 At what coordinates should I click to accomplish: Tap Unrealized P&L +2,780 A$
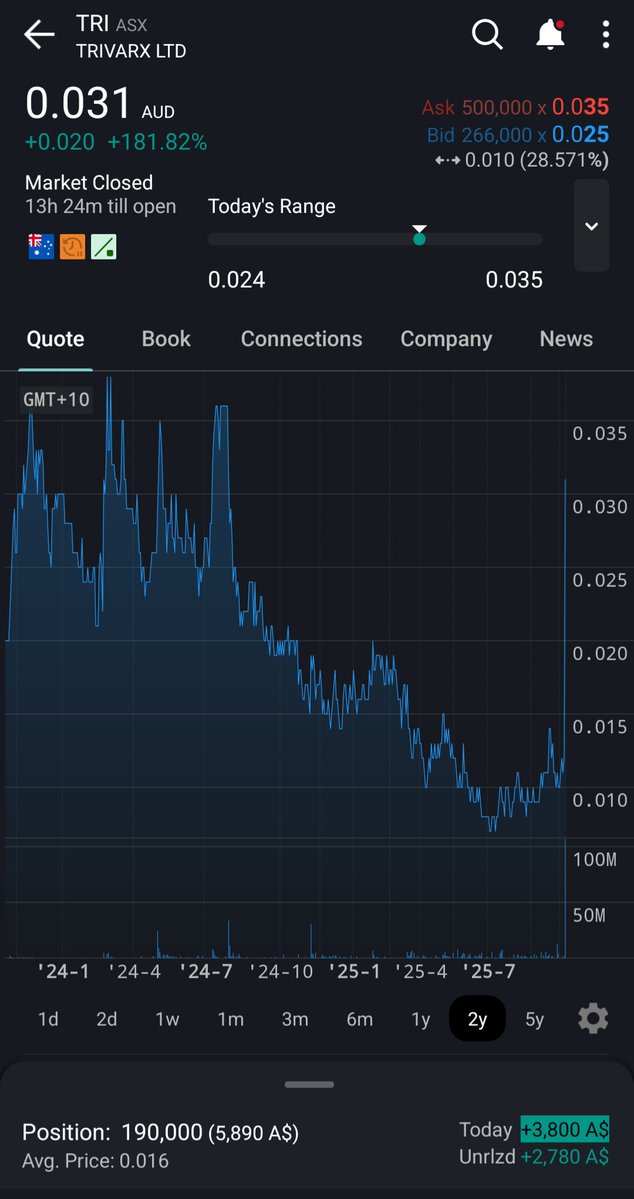565,1157
